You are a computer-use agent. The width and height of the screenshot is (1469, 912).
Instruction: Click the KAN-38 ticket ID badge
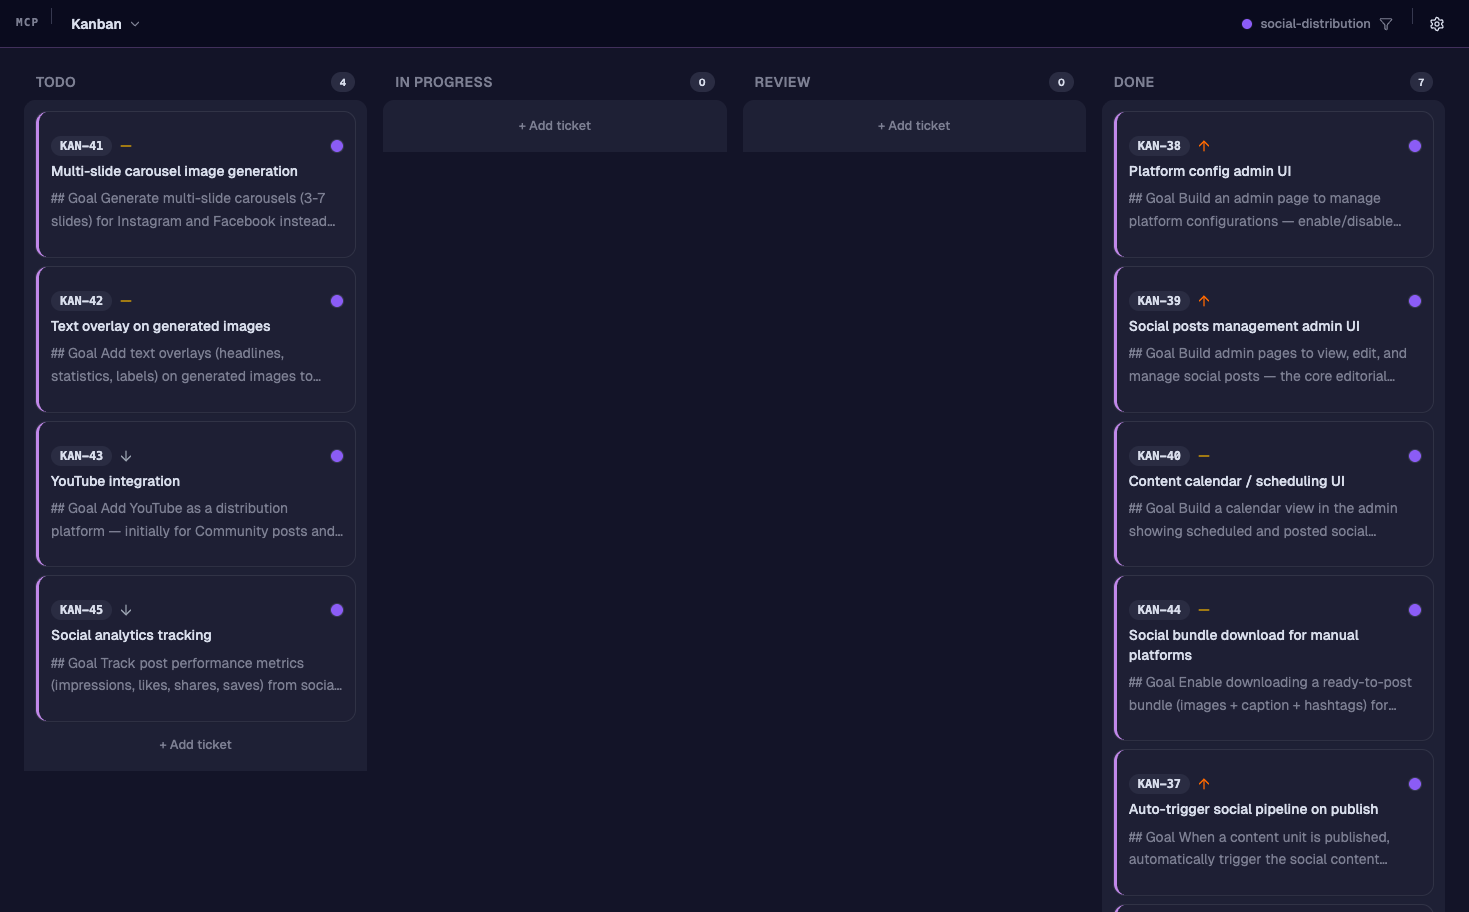point(1159,146)
